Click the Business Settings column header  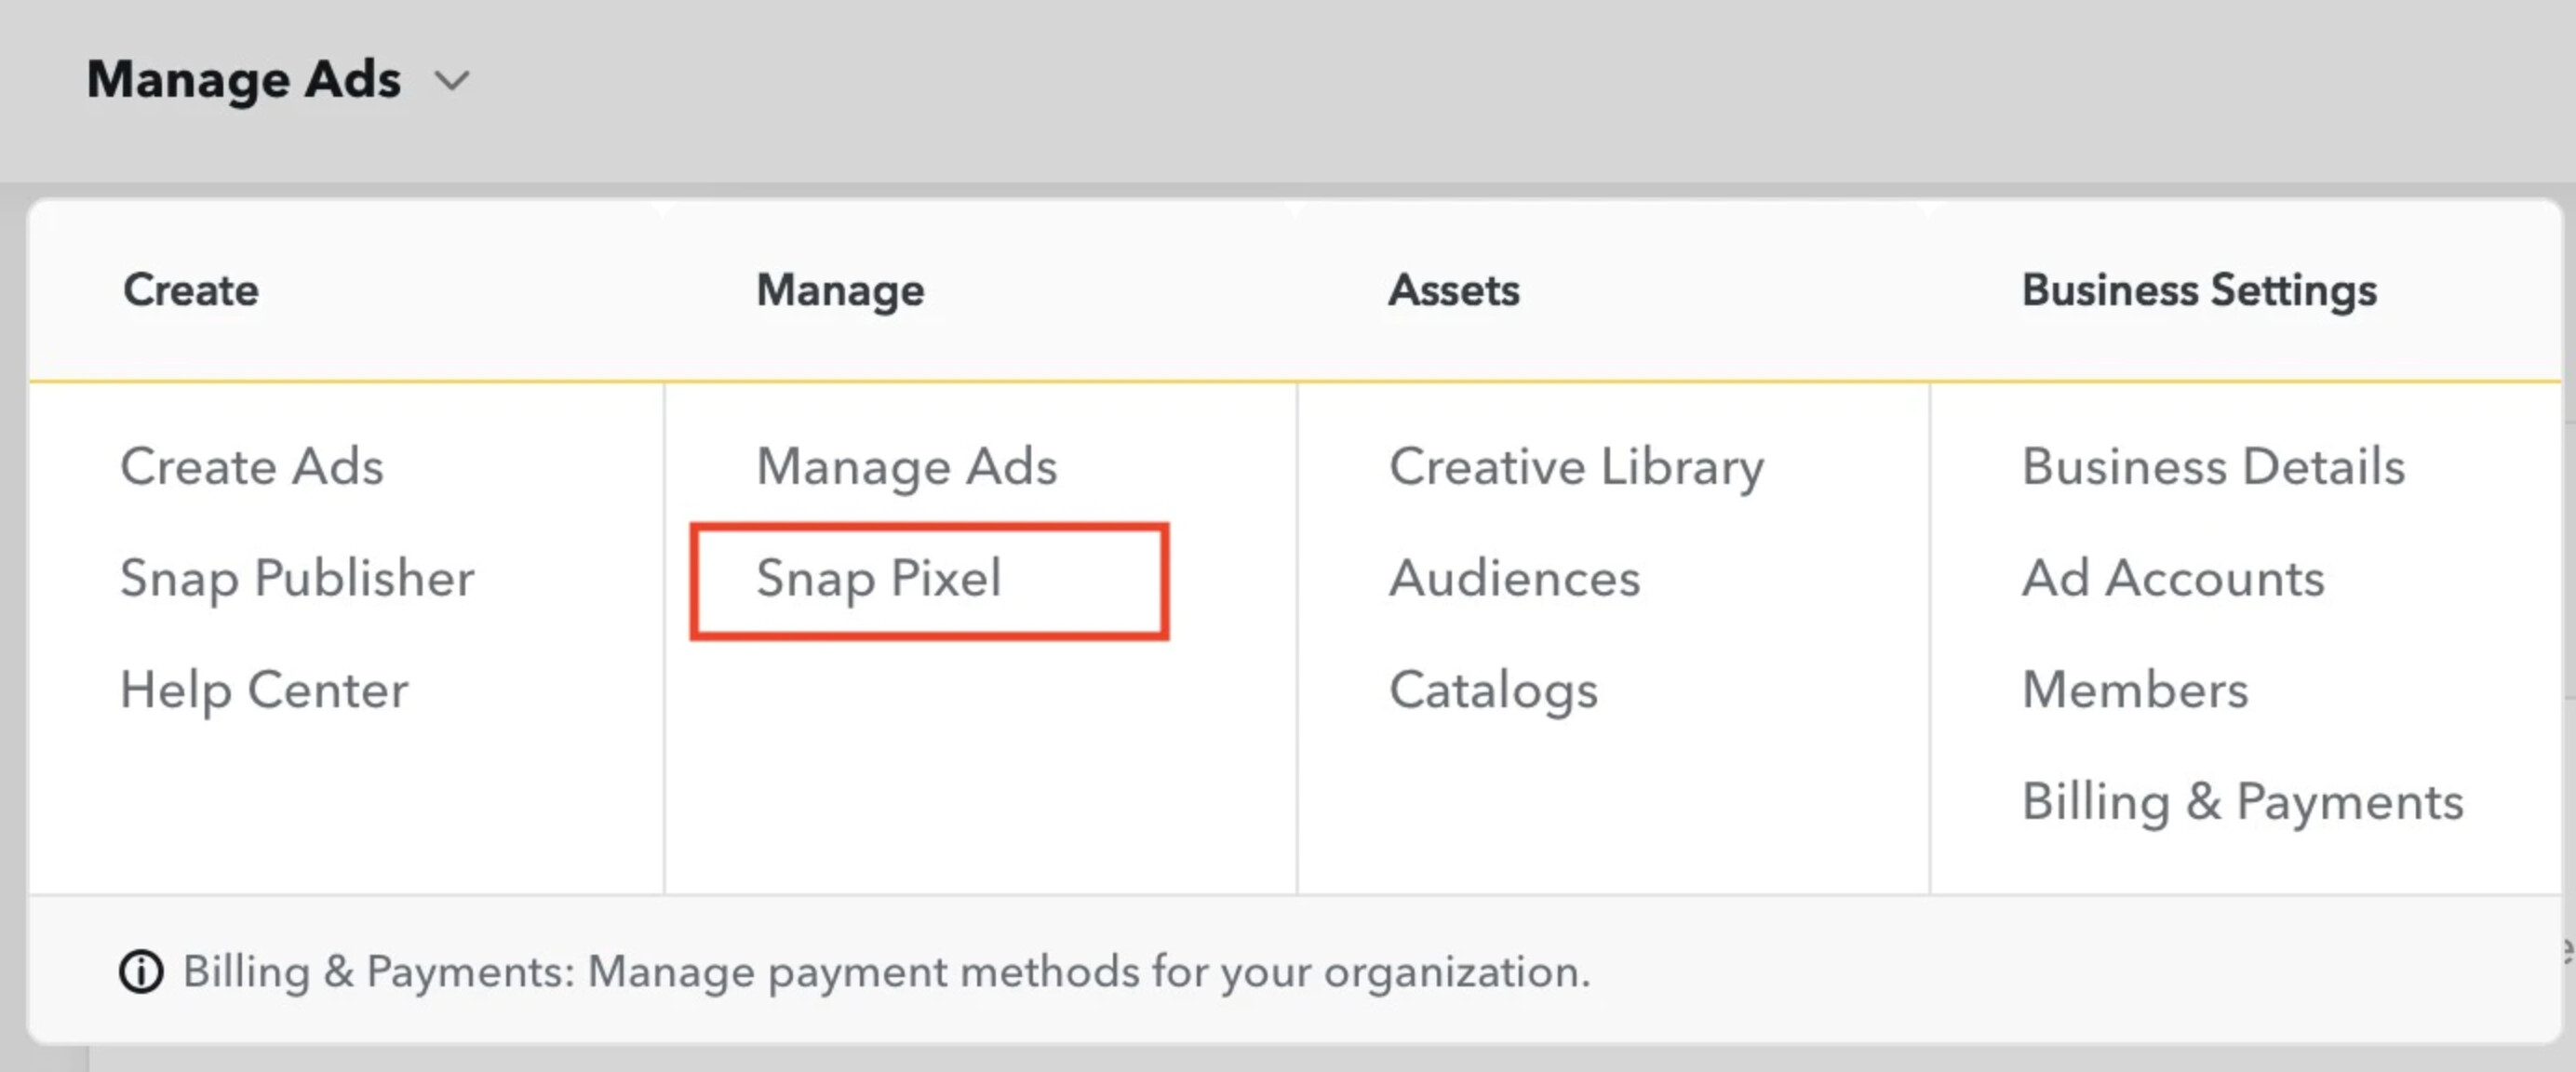pyautogui.click(x=2199, y=291)
